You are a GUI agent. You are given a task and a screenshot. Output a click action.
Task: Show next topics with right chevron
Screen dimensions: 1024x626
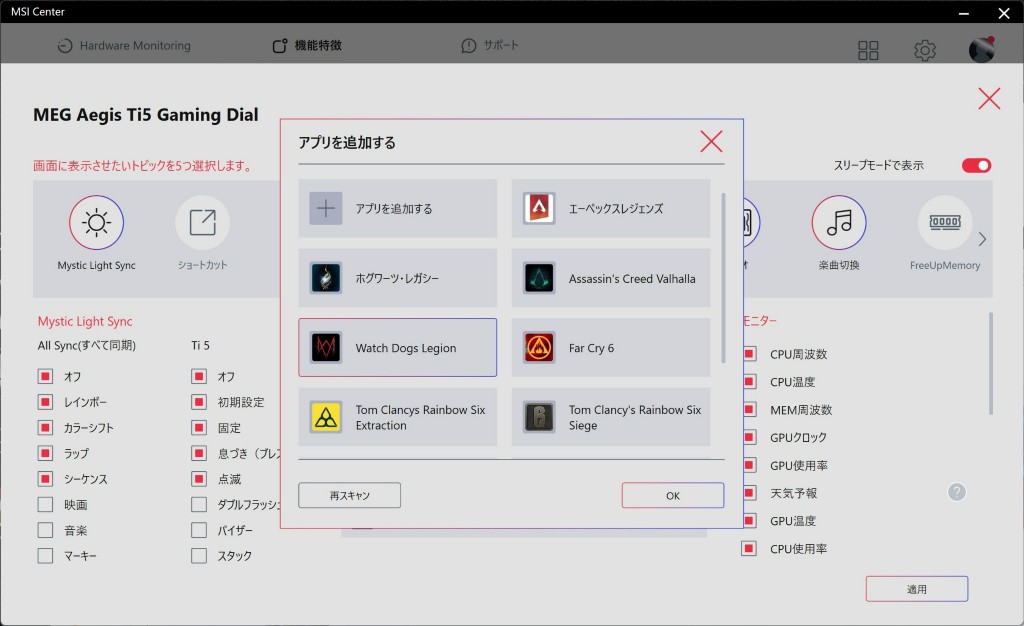982,240
